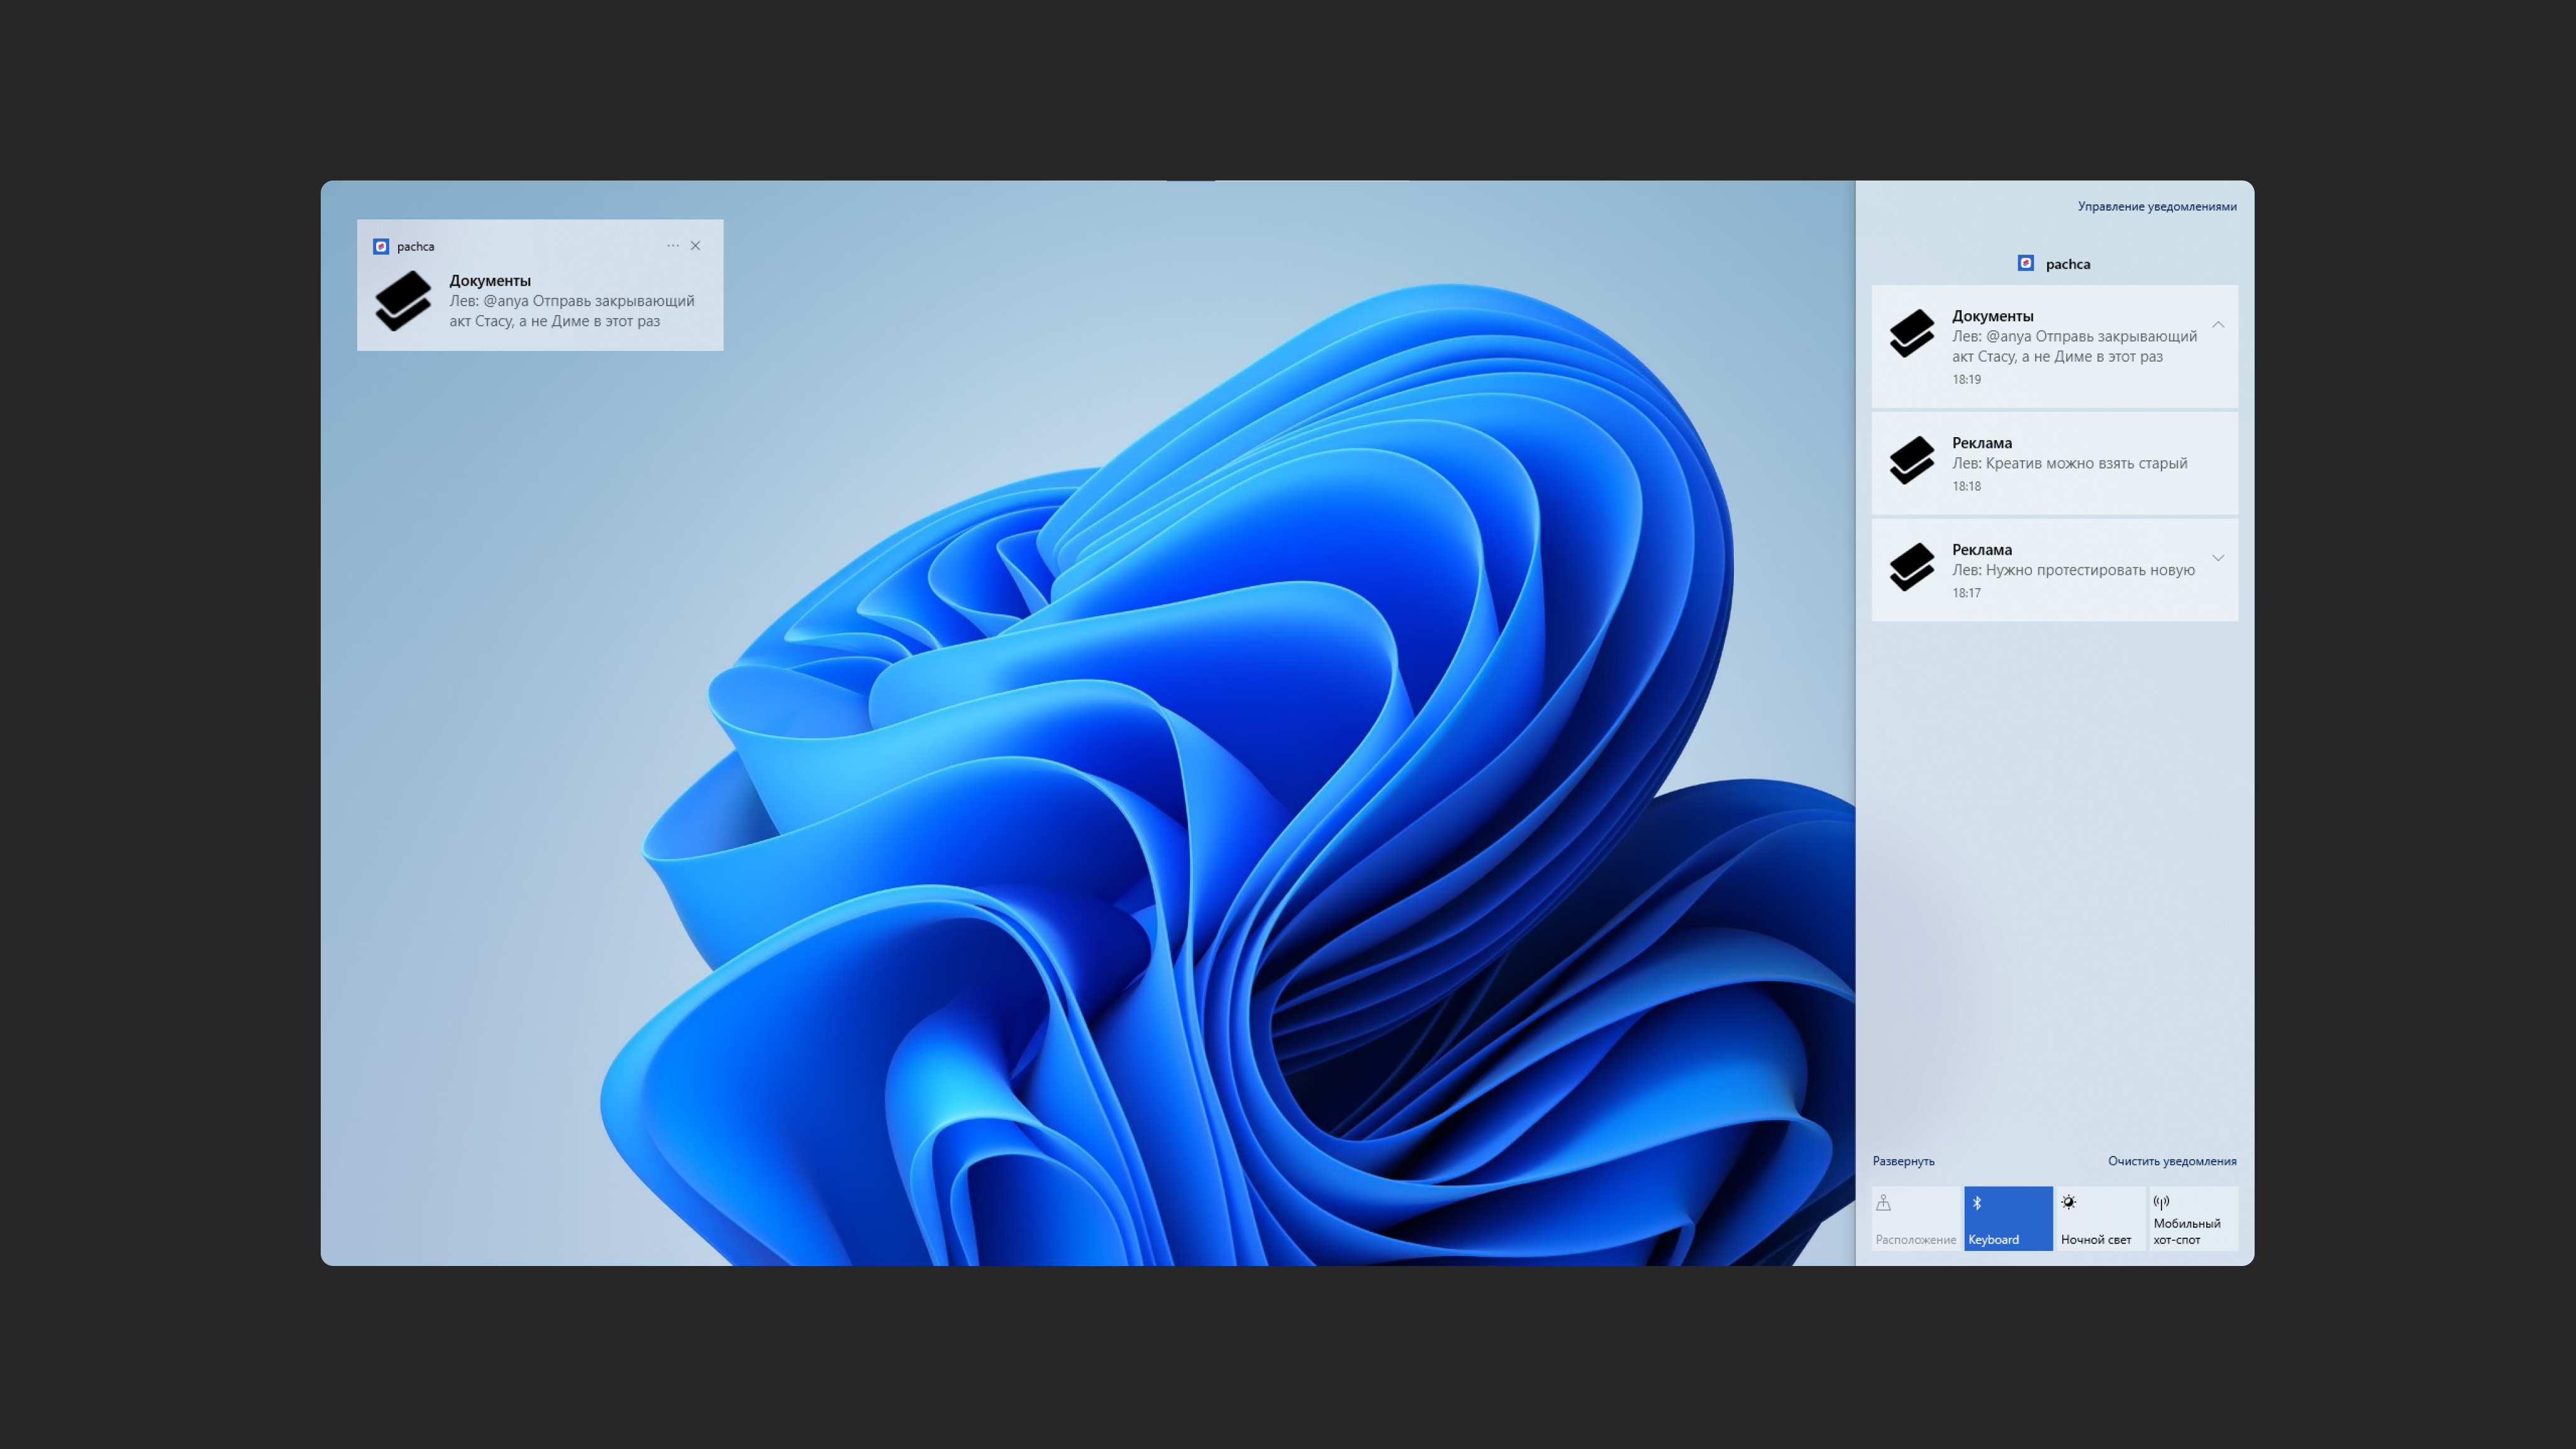
Task: Toggle Мобильный хот-спот quick action
Action: coord(2192,1218)
